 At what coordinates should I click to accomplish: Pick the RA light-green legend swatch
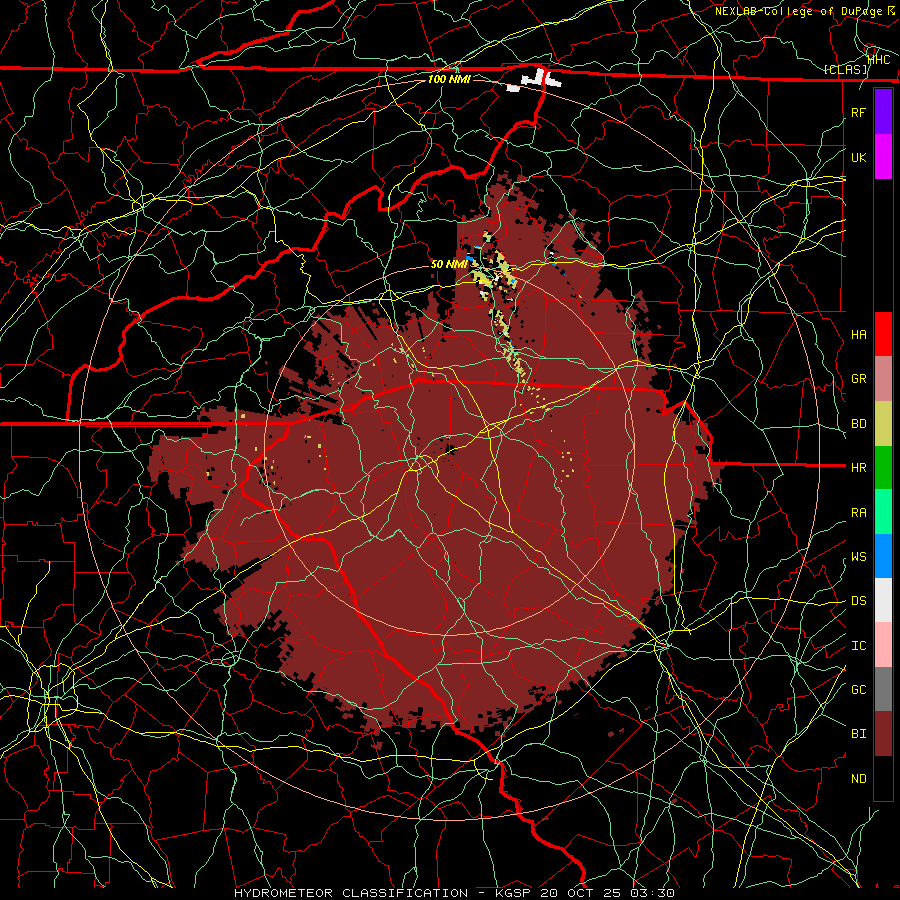click(x=883, y=512)
